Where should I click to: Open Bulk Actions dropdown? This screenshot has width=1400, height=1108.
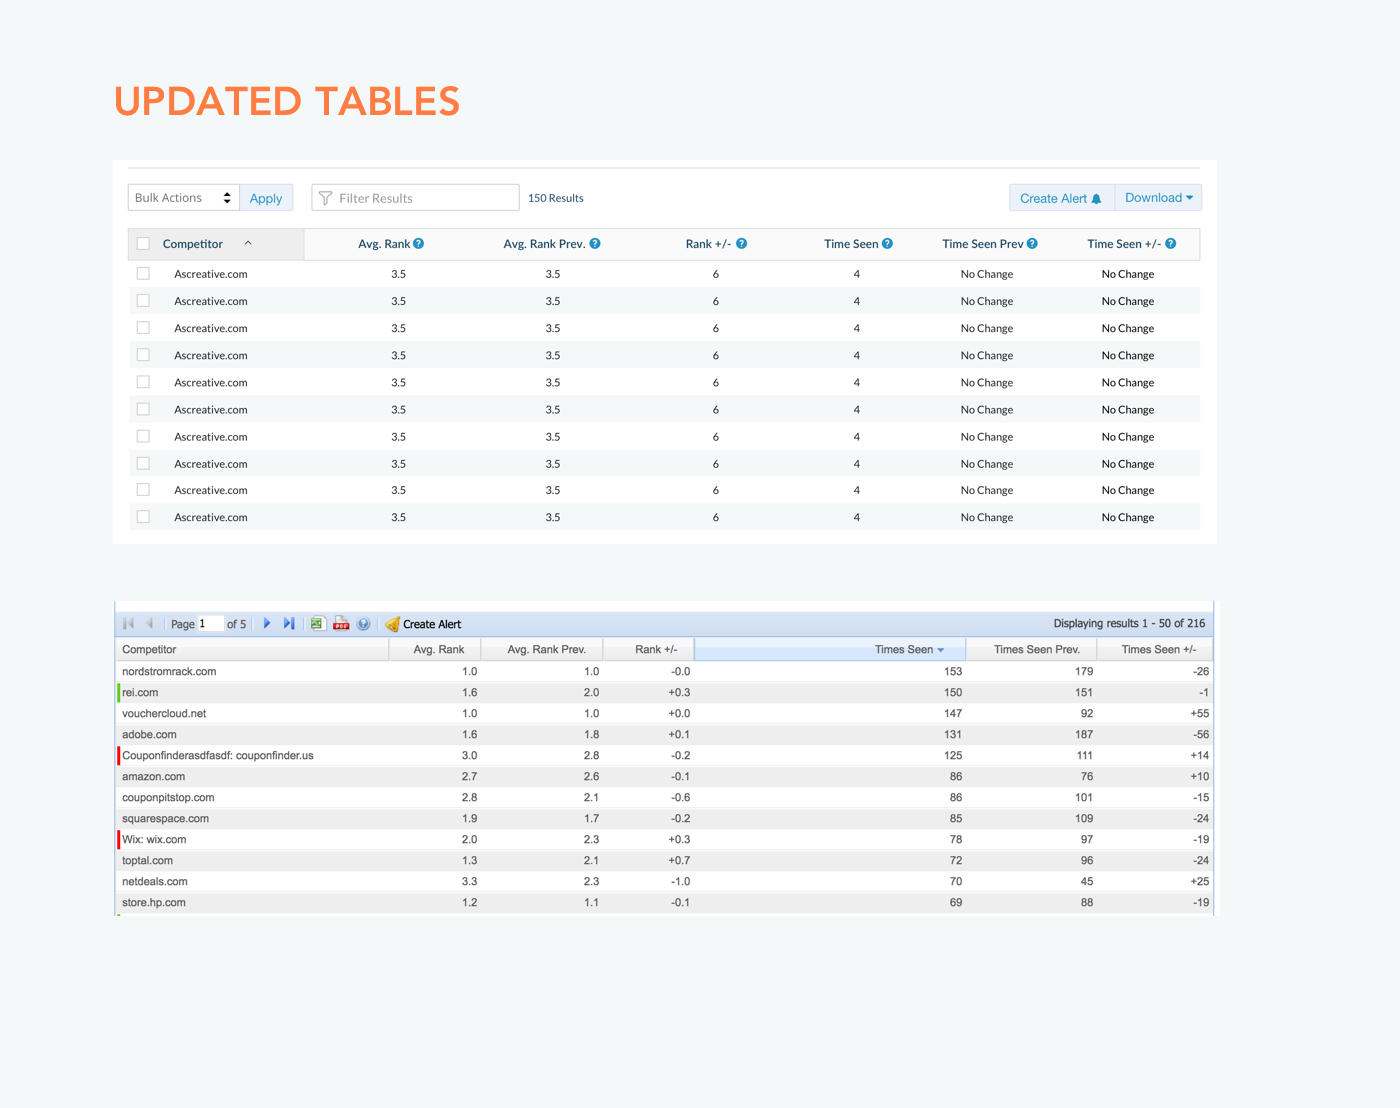184,197
